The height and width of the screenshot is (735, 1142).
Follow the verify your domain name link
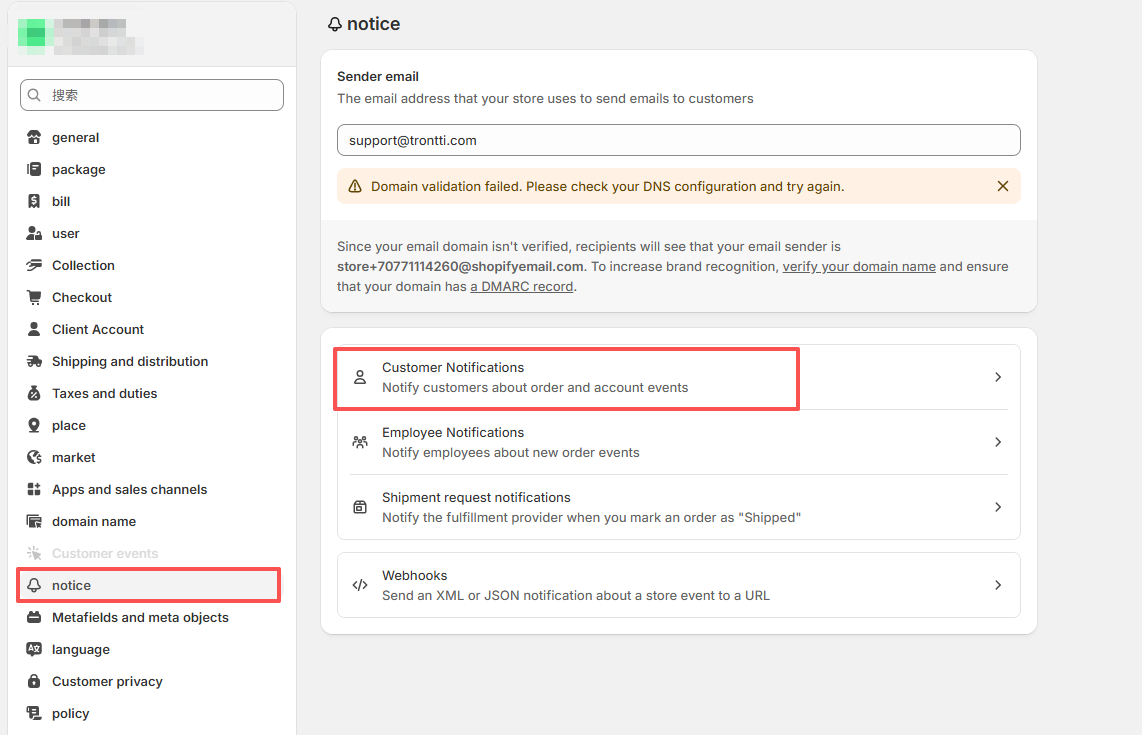pos(859,267)
